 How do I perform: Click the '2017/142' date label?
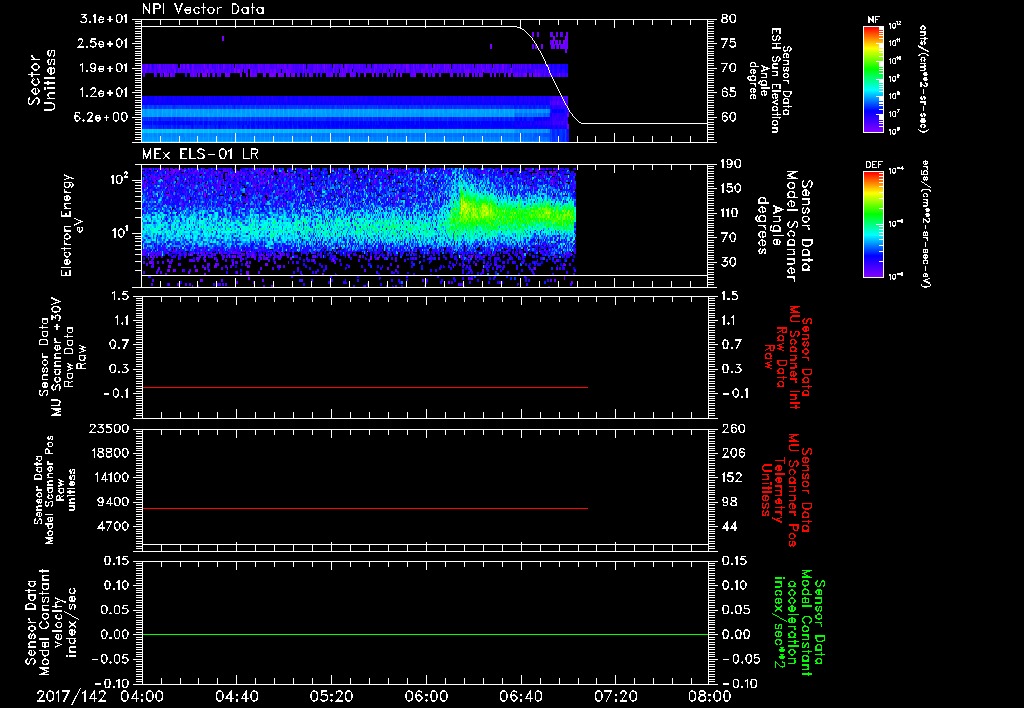point(71,696)
